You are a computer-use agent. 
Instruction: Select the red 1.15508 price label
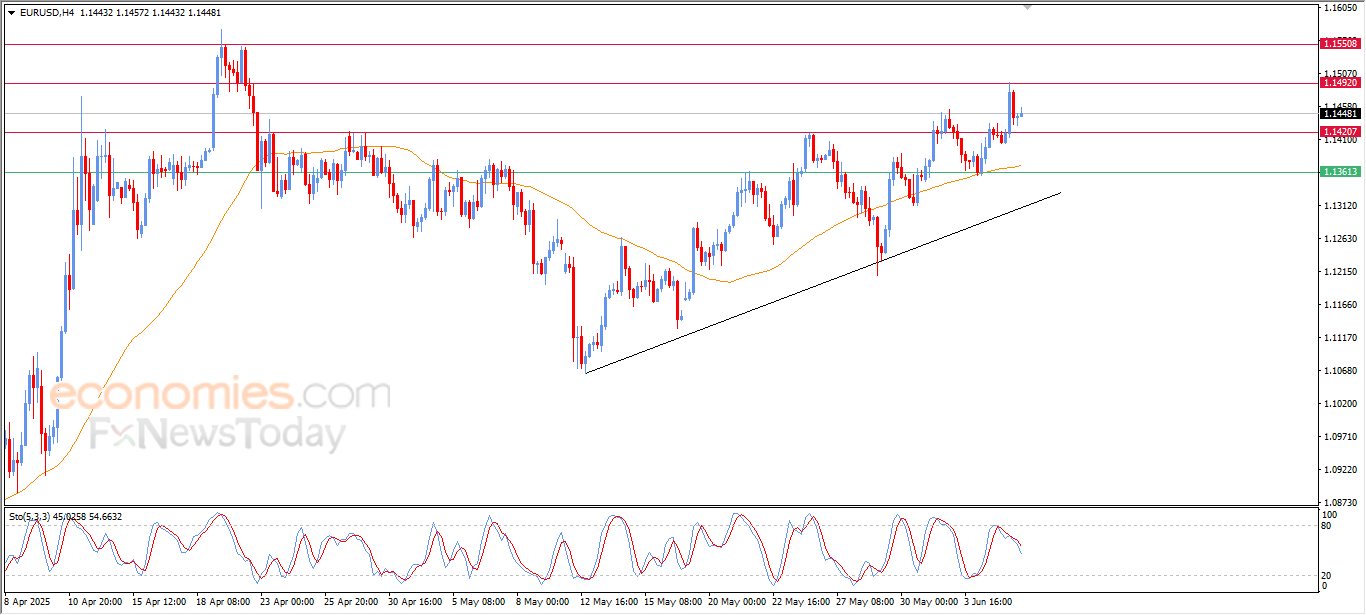point(1340,43)
